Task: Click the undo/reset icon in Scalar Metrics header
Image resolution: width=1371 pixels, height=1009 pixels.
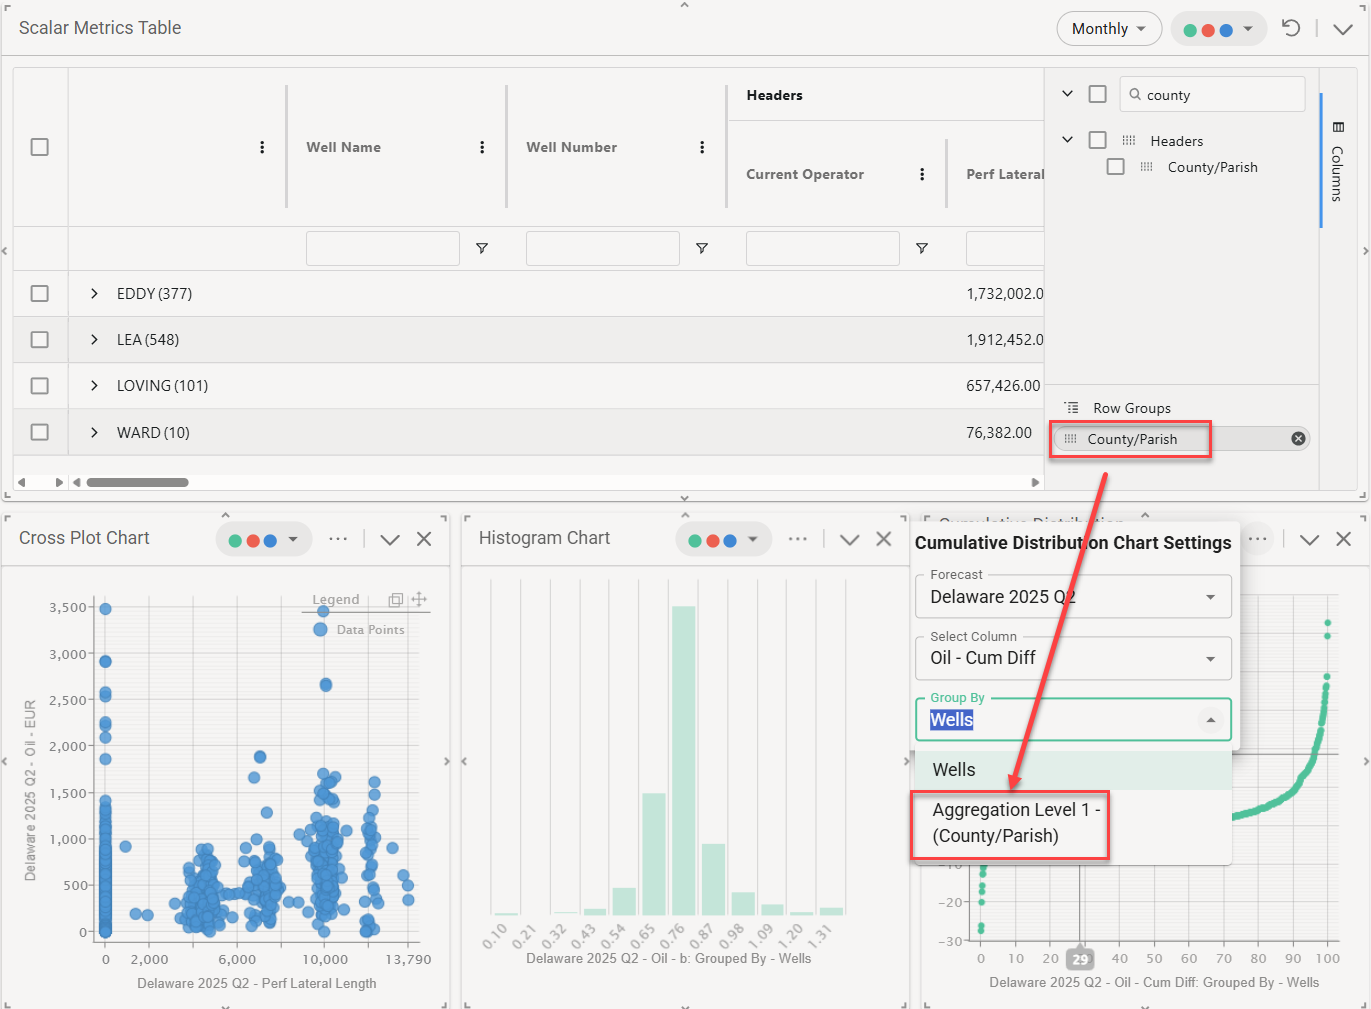Action: (1291, 28)
